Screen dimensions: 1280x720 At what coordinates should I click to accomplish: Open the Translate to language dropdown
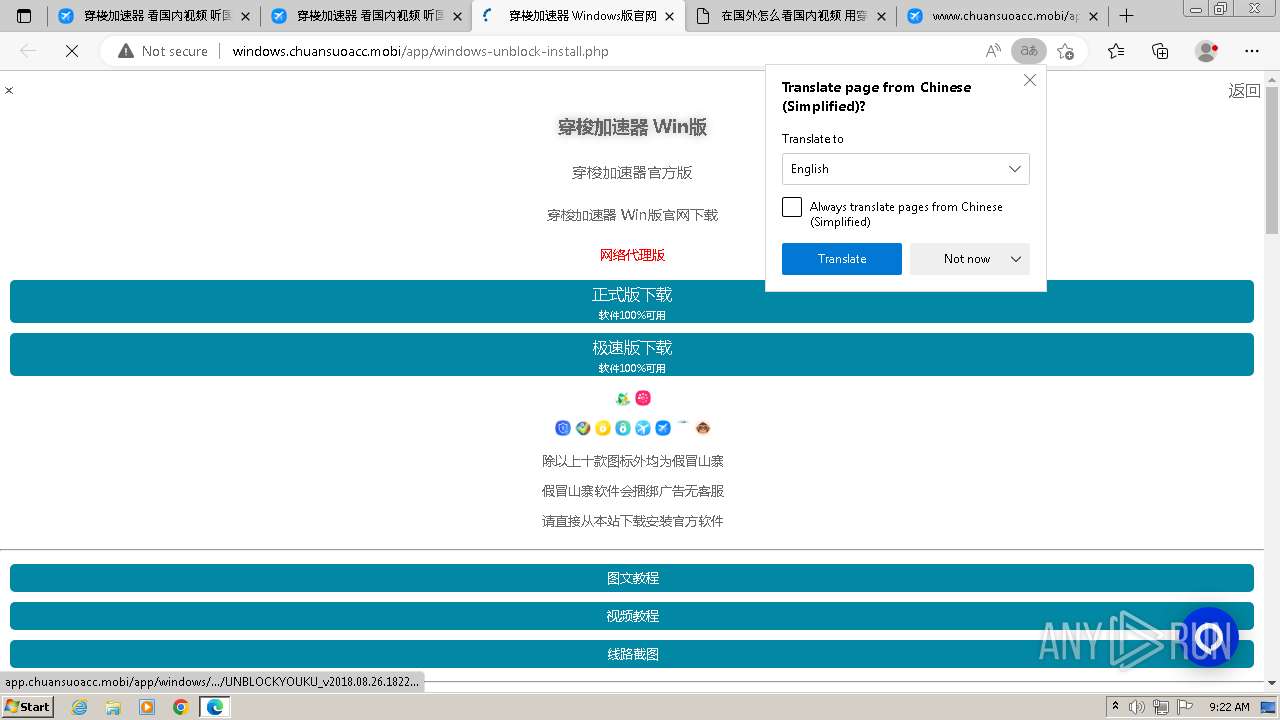point(905,169)
